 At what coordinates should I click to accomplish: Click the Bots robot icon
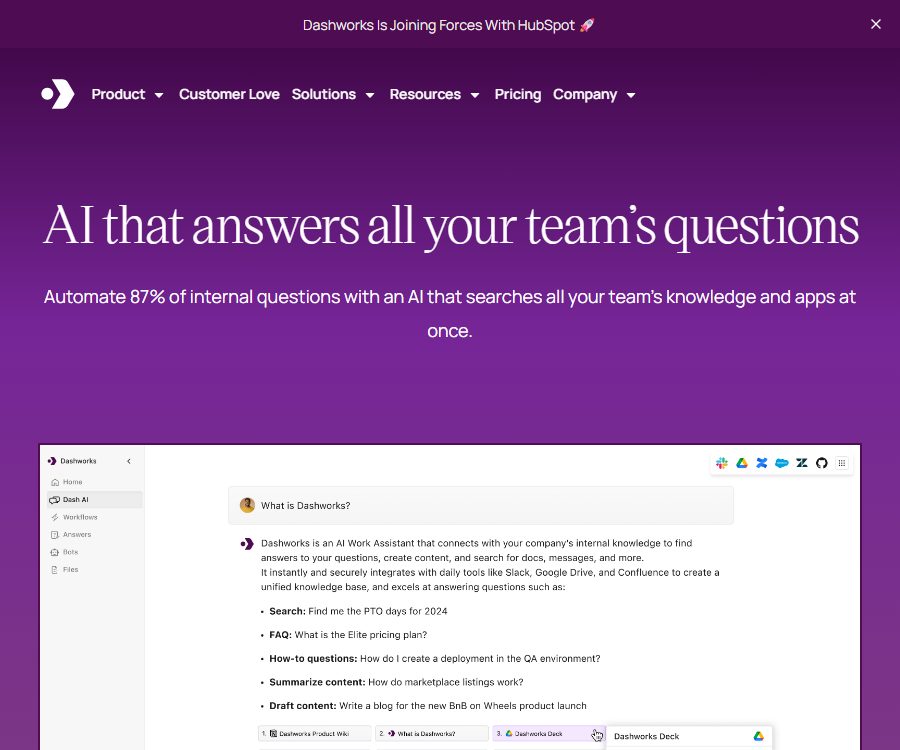pos(55,552)
